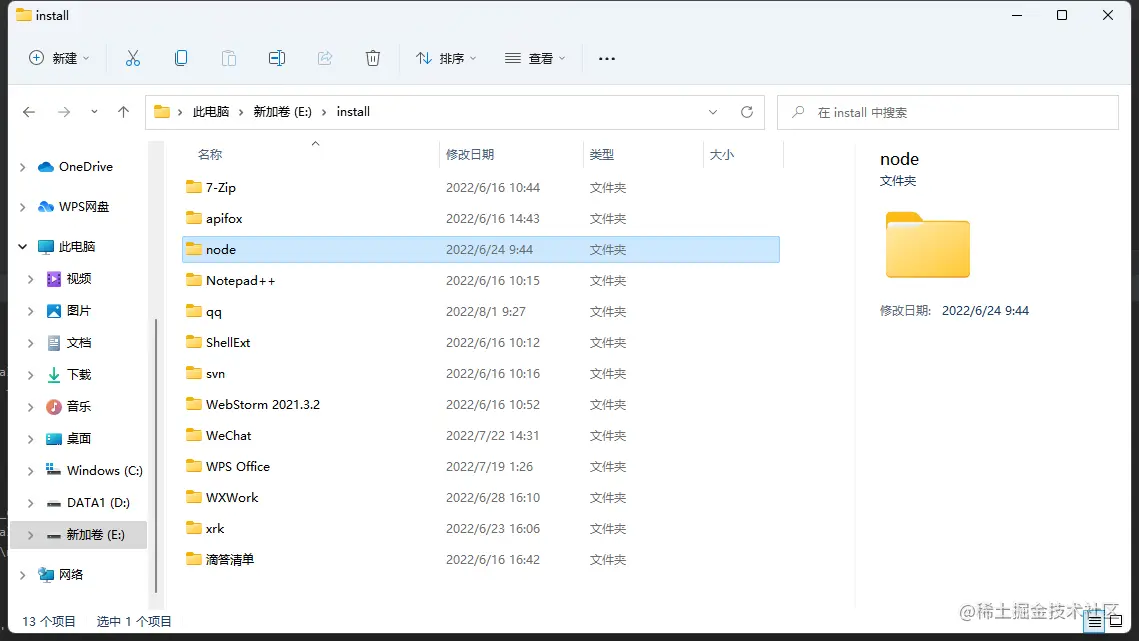Click the Share icon in toolbar

325,58
